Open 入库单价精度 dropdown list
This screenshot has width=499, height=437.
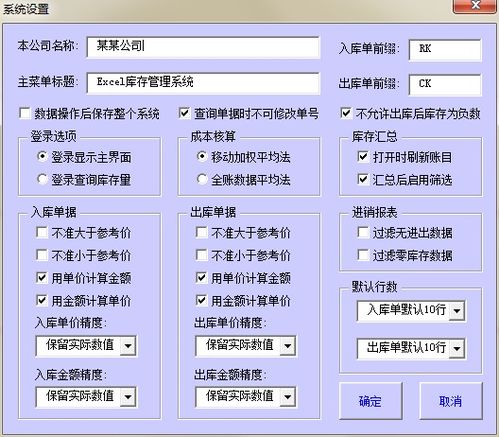tap(128, 346)
